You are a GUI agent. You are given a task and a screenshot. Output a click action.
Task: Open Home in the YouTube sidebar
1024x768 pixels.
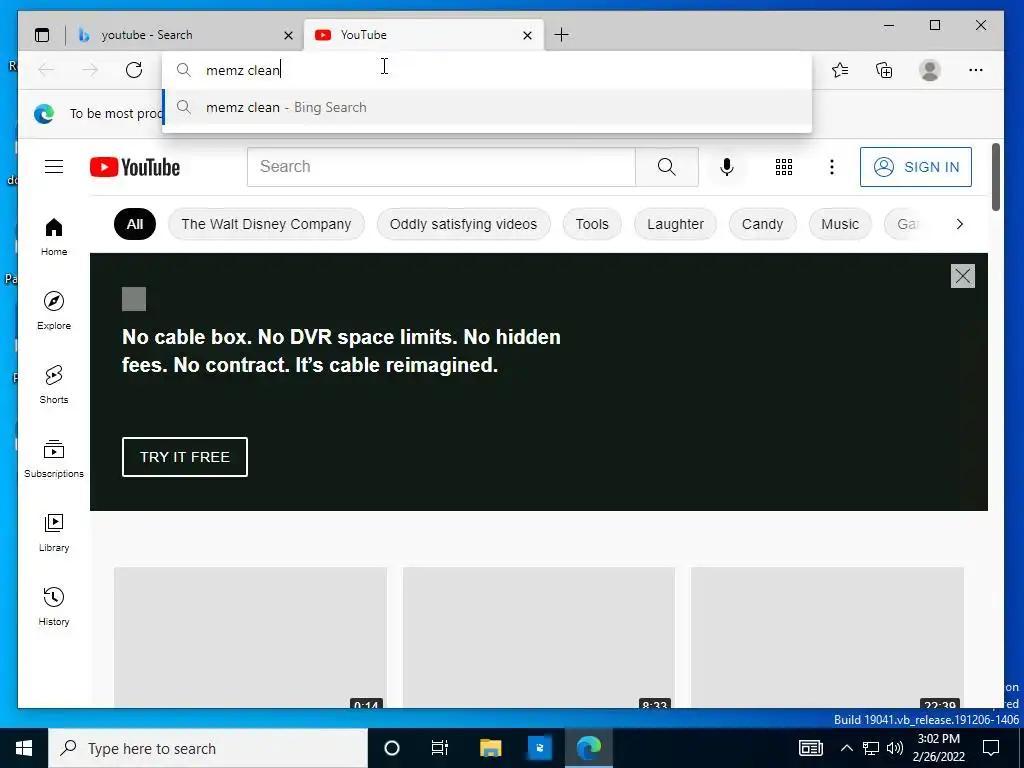(x=54, y=237)
